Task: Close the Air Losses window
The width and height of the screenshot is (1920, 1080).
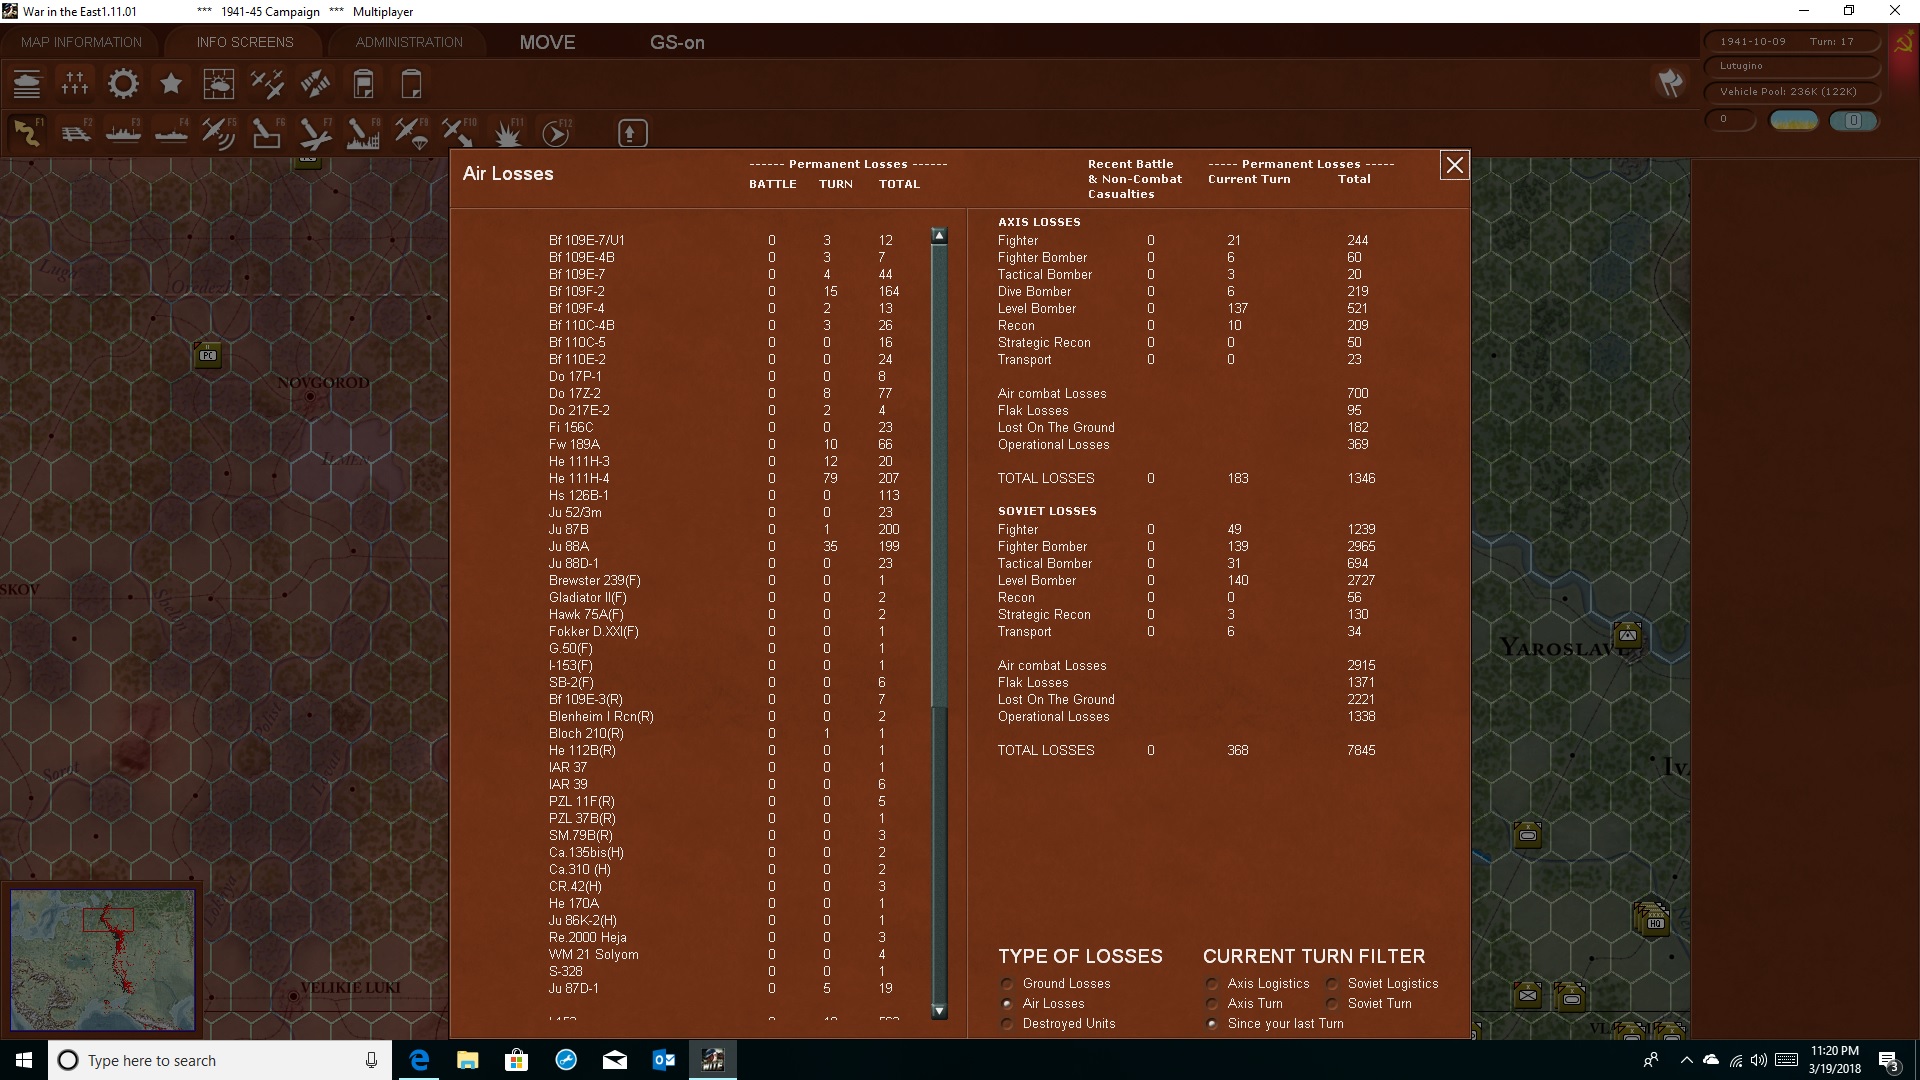Action: (x=1454, y=165)
